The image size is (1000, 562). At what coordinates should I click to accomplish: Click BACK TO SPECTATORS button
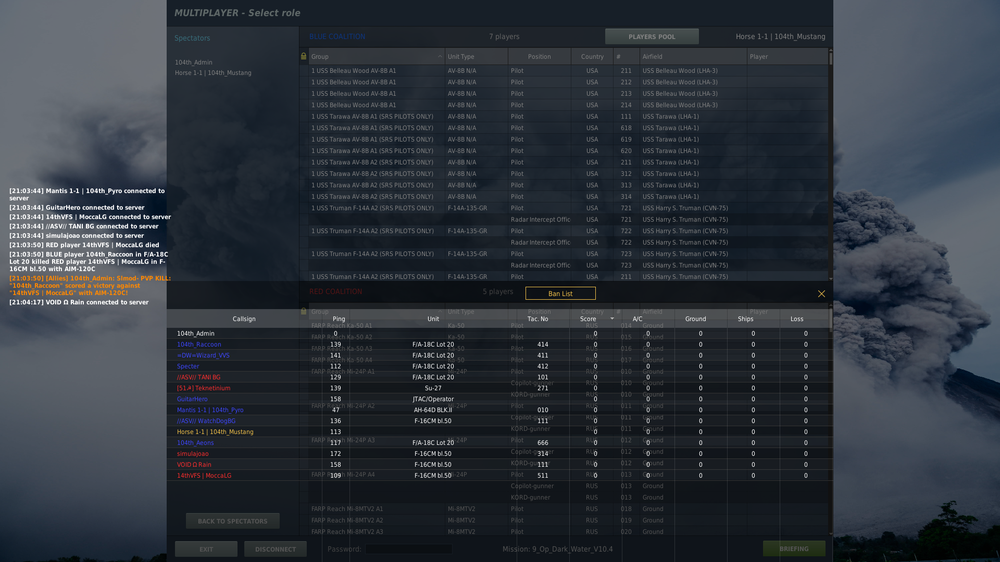tap(233, 521)
